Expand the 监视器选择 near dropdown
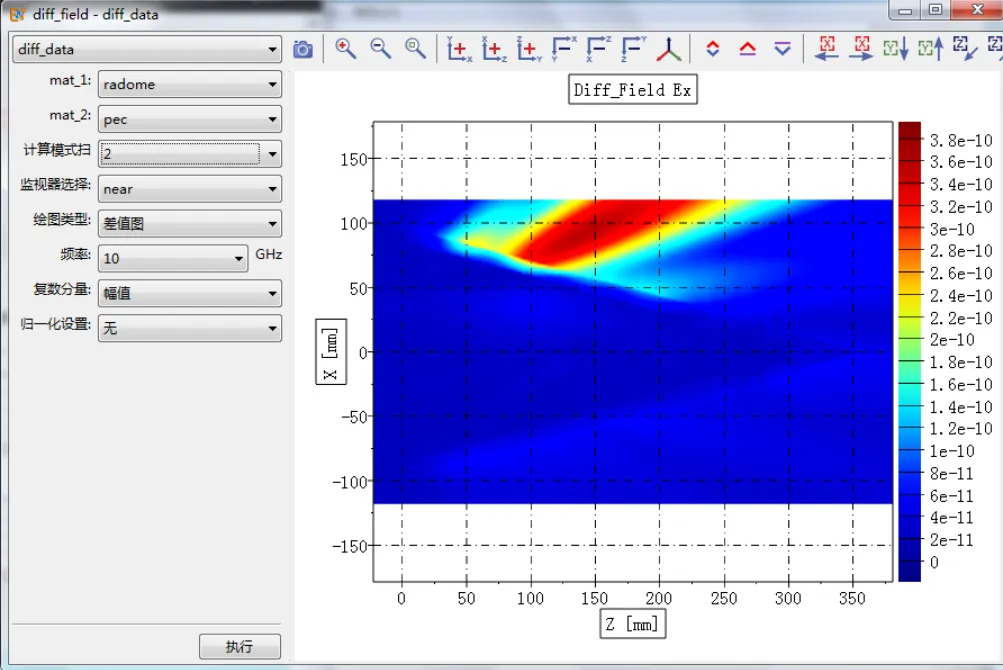 click(x=189, y=189)
